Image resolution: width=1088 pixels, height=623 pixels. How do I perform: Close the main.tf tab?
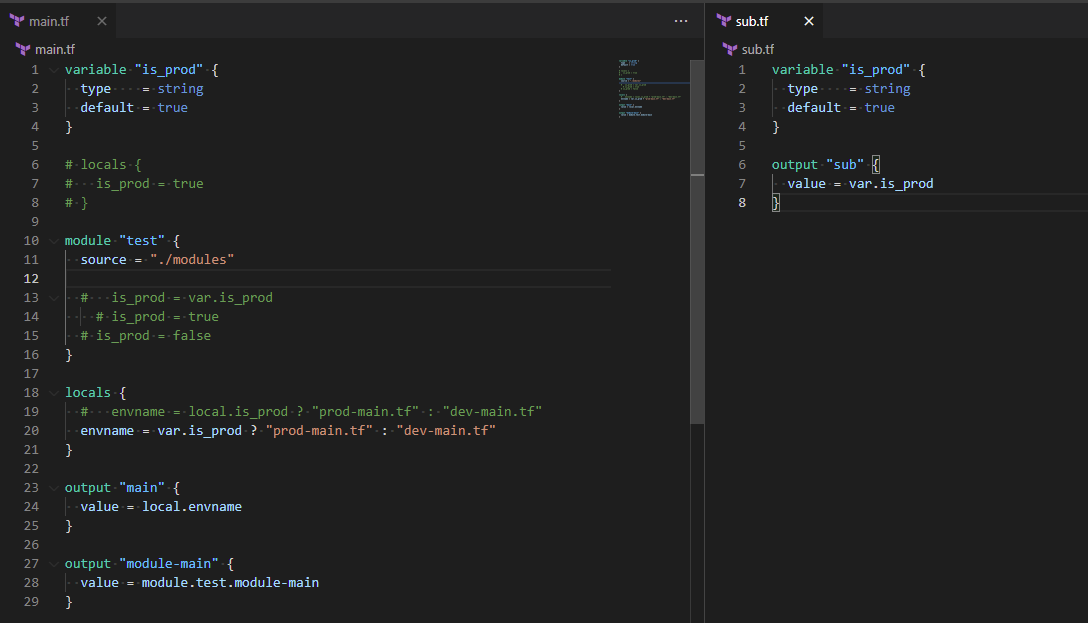click(102, 21)
